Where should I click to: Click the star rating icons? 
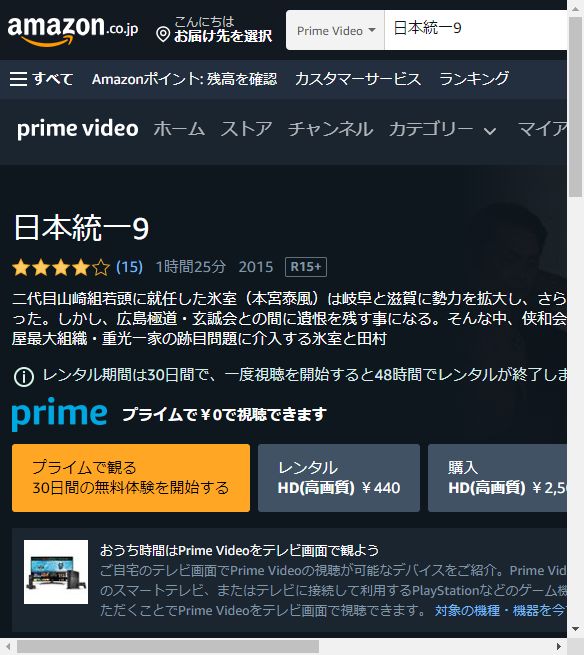coord(61,267)
